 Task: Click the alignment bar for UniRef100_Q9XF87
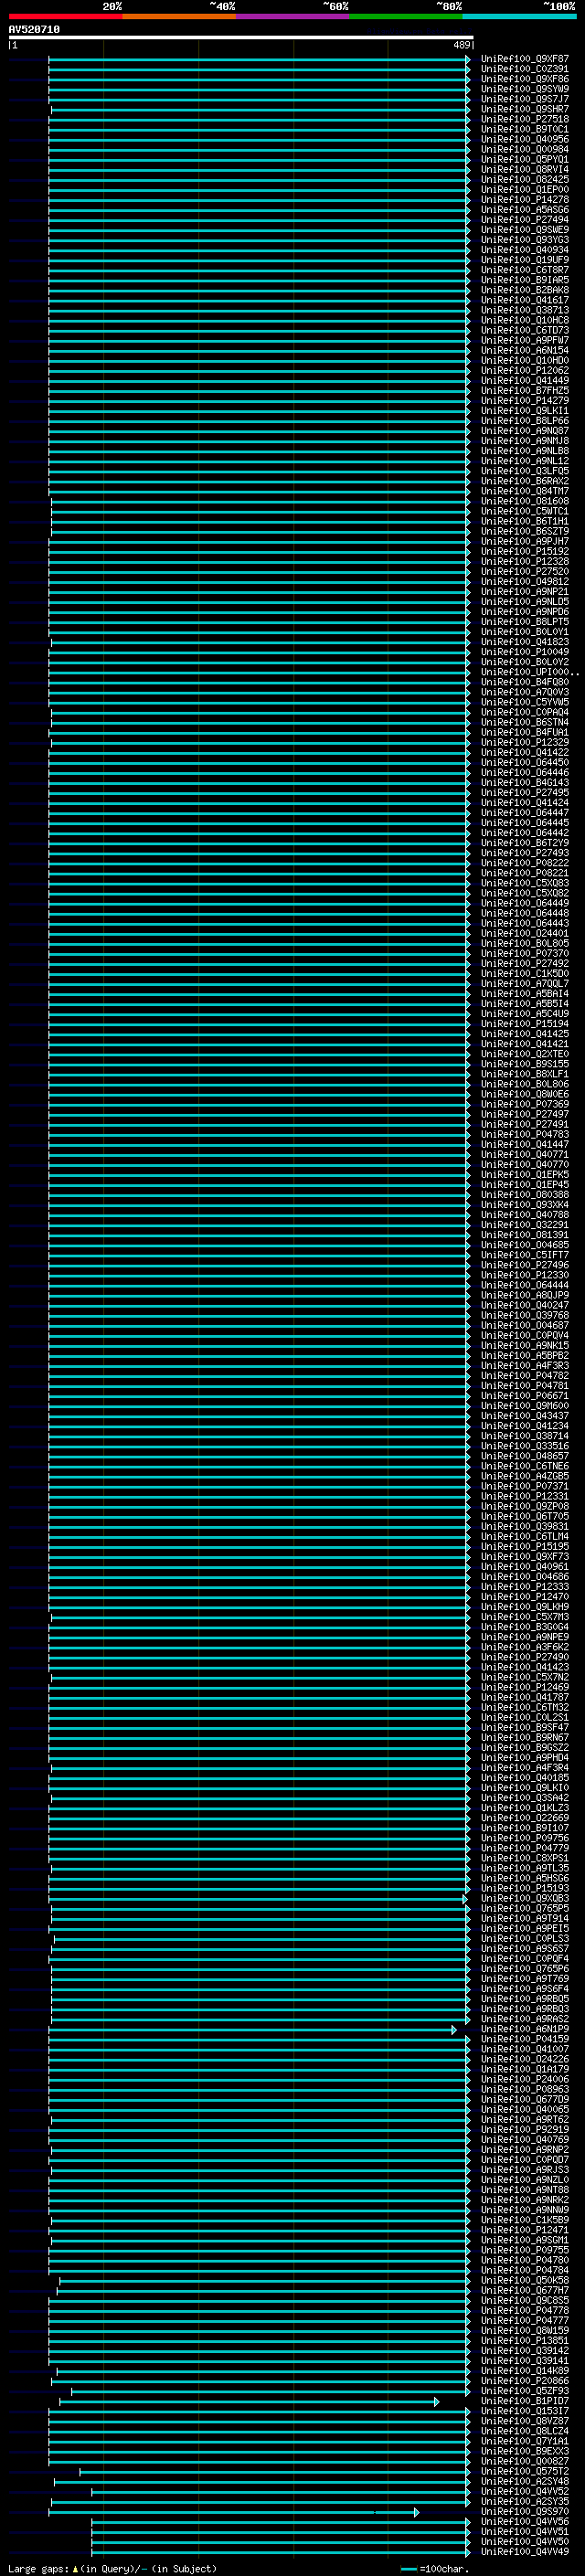pyautogui.click(x=259, y=59)
